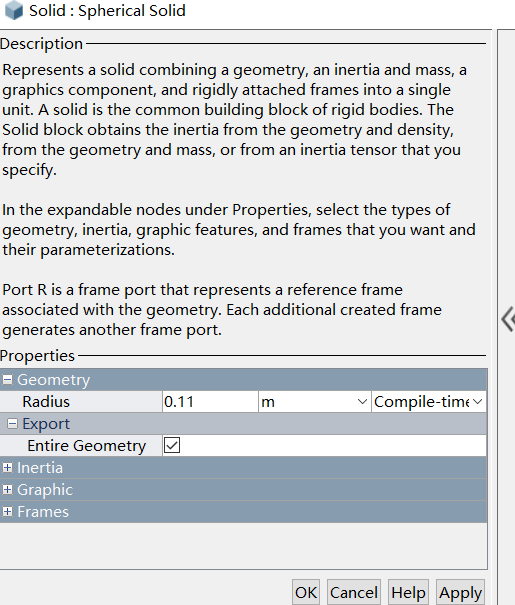Image resolution: width=515 pixels, height=605 pixels.
Task: Open Help for the Solid block
Action: (x=408, y=592)
